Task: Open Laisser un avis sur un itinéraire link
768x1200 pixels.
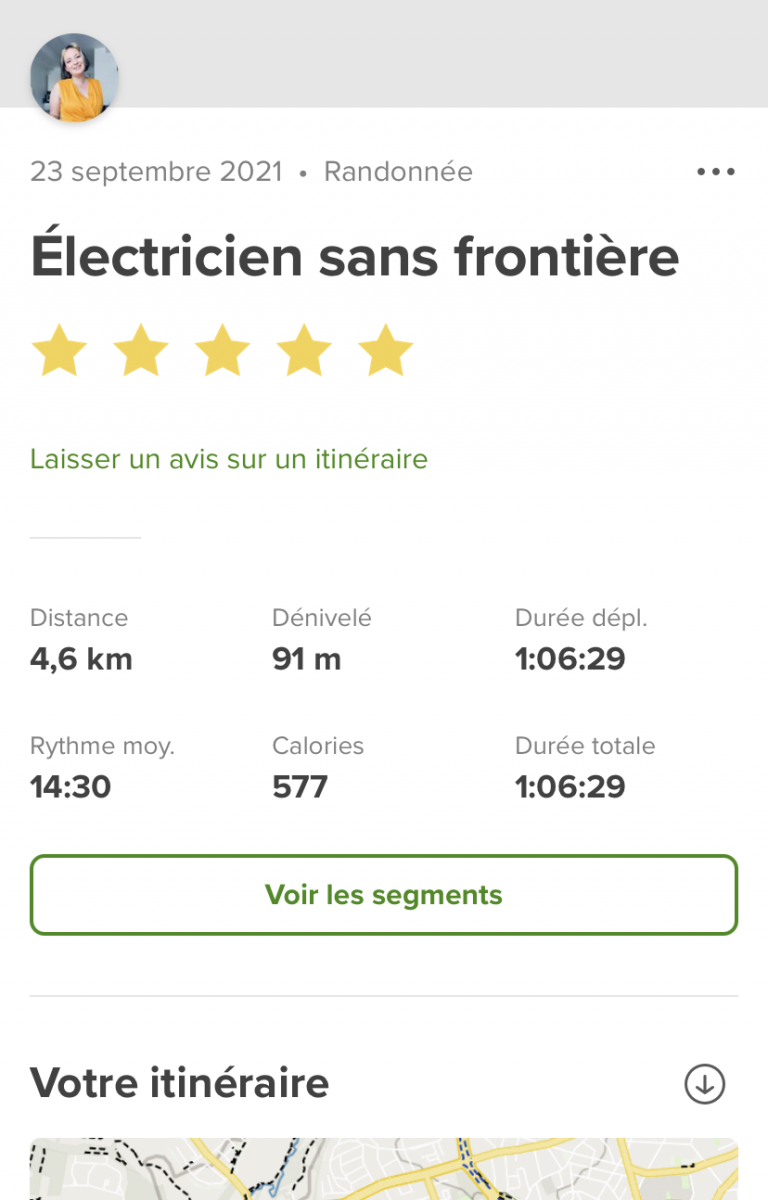Action: coord(229,459)
